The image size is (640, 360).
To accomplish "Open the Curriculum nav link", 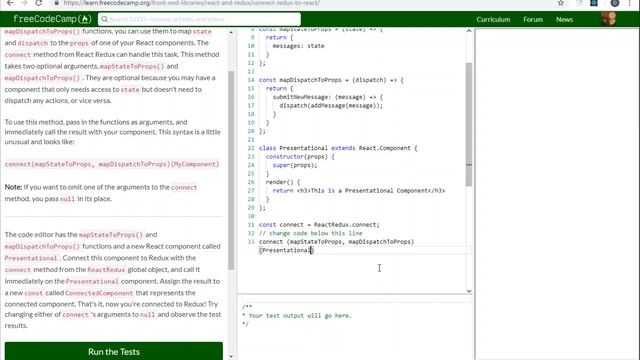I will coord(493,19).
